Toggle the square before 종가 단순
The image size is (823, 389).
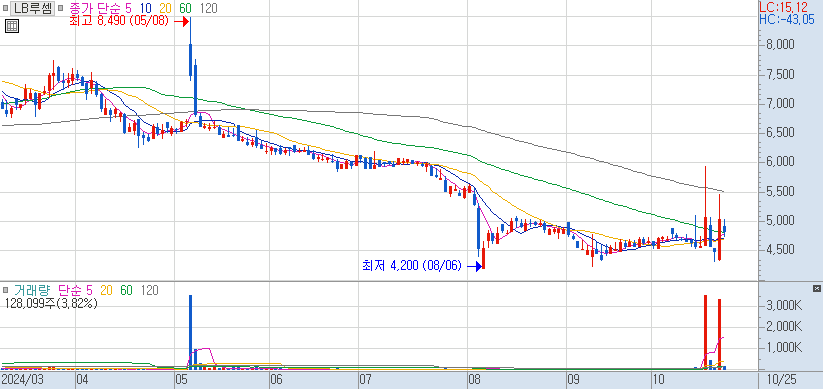click(61, 8)
